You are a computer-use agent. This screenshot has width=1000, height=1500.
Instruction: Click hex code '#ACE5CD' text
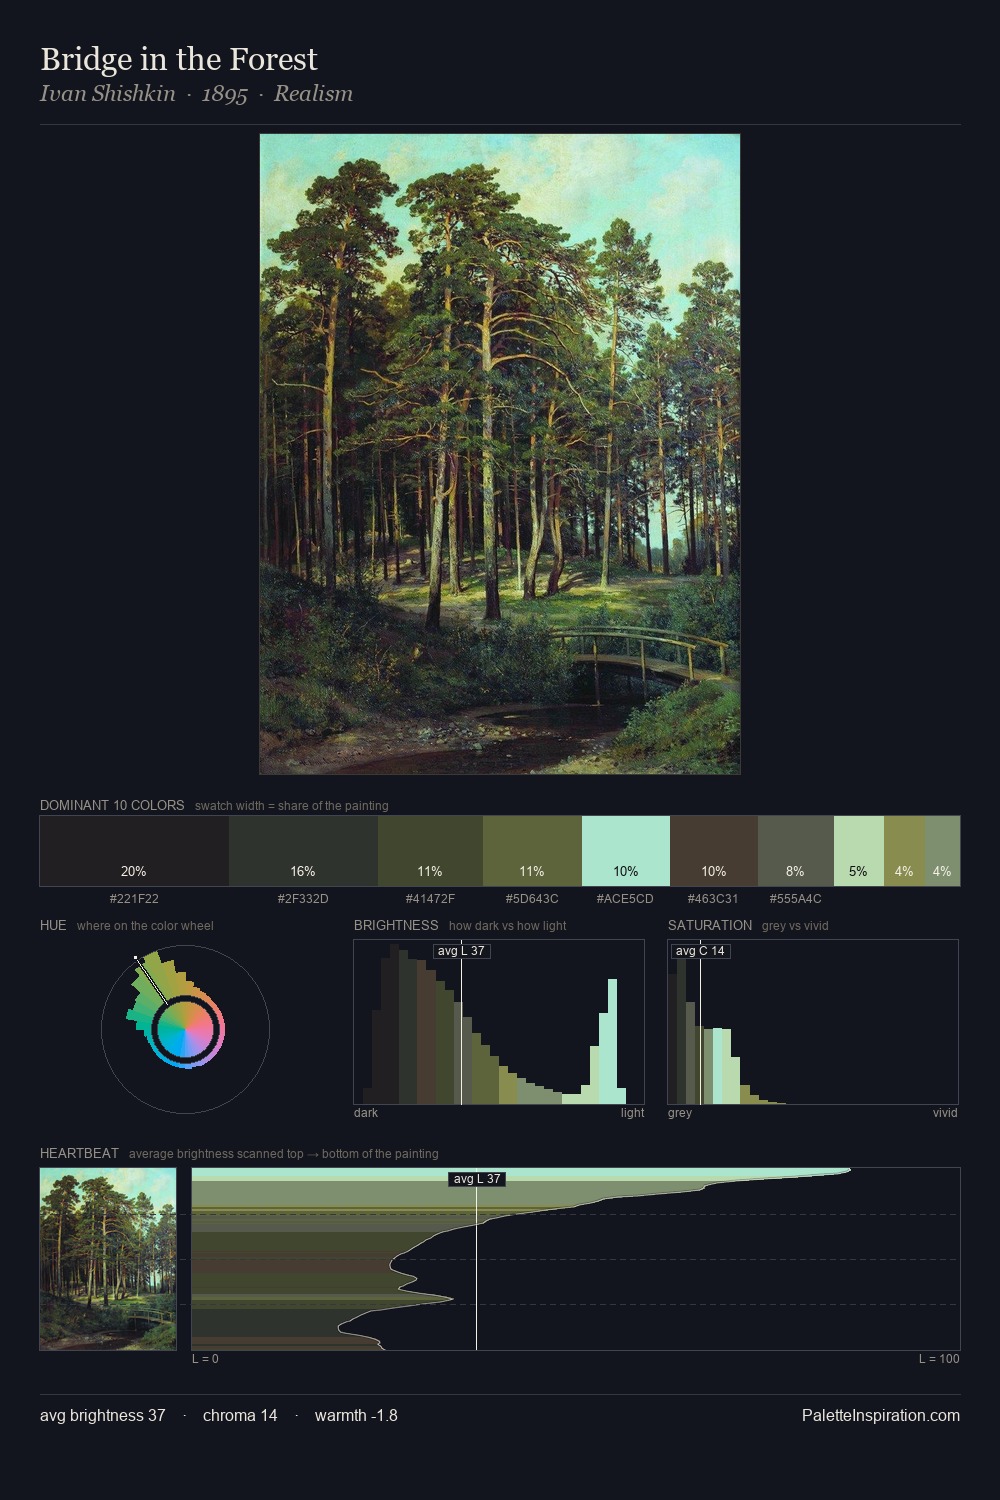[x=625, y=898]
